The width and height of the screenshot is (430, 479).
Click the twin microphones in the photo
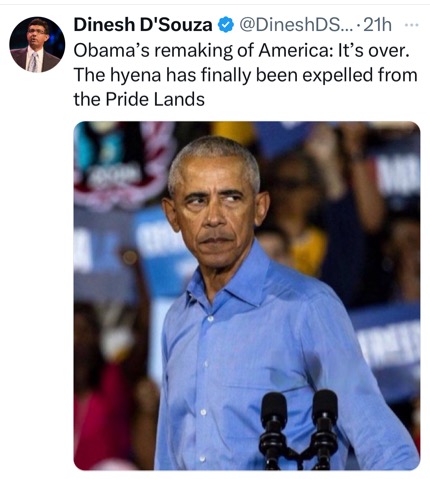click(299, 430)
